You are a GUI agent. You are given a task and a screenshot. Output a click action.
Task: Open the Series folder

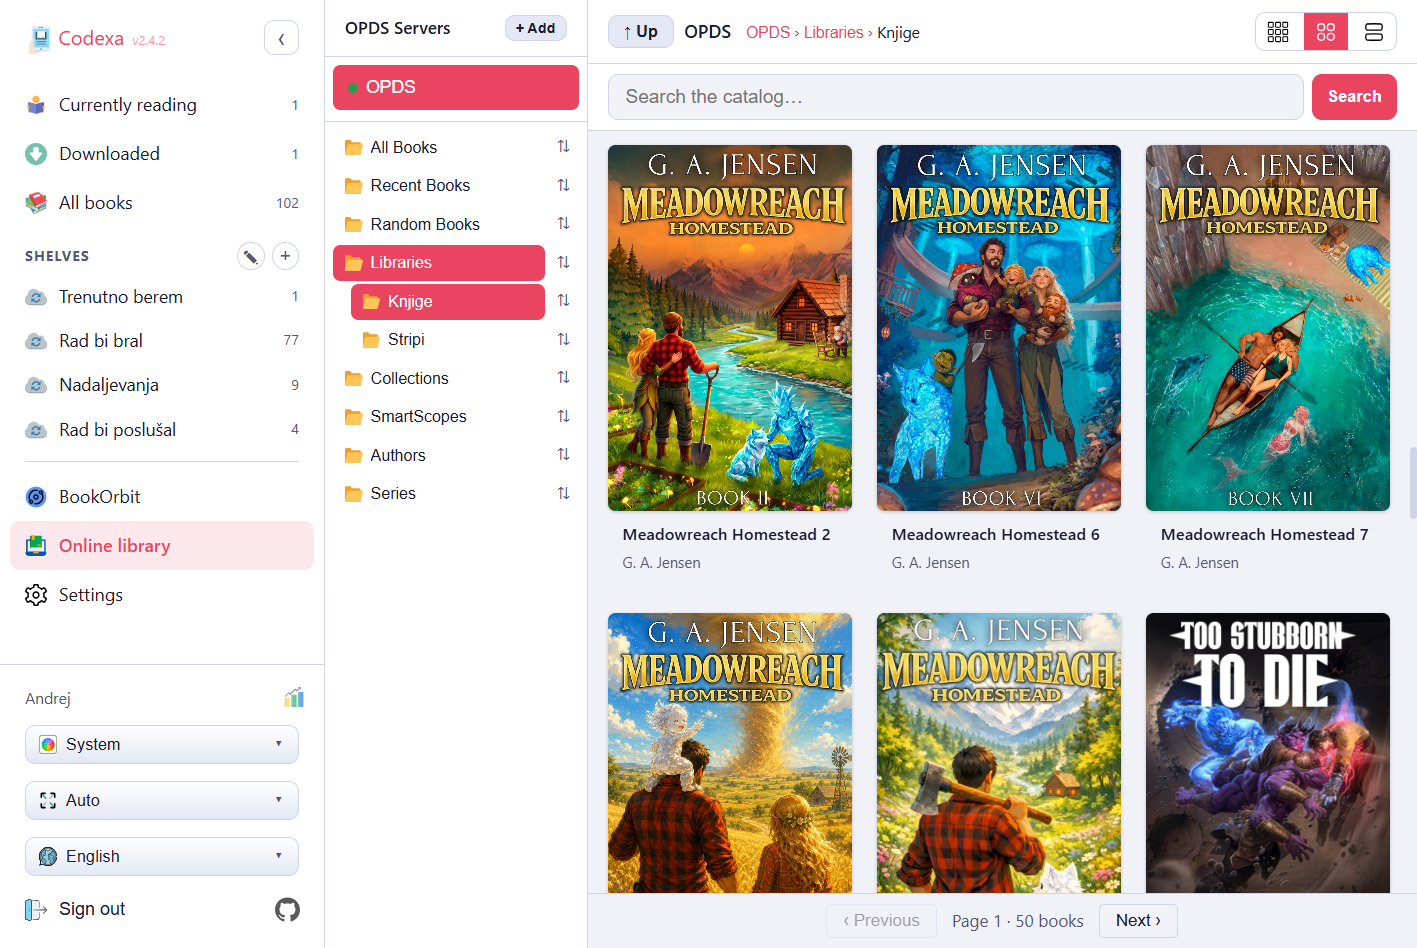click(440, 494)
